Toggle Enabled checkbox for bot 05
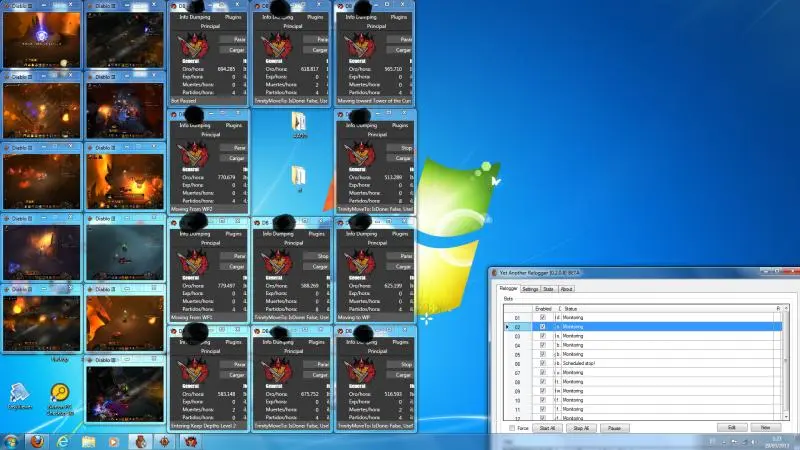The image size is (800, 450). 542,354
